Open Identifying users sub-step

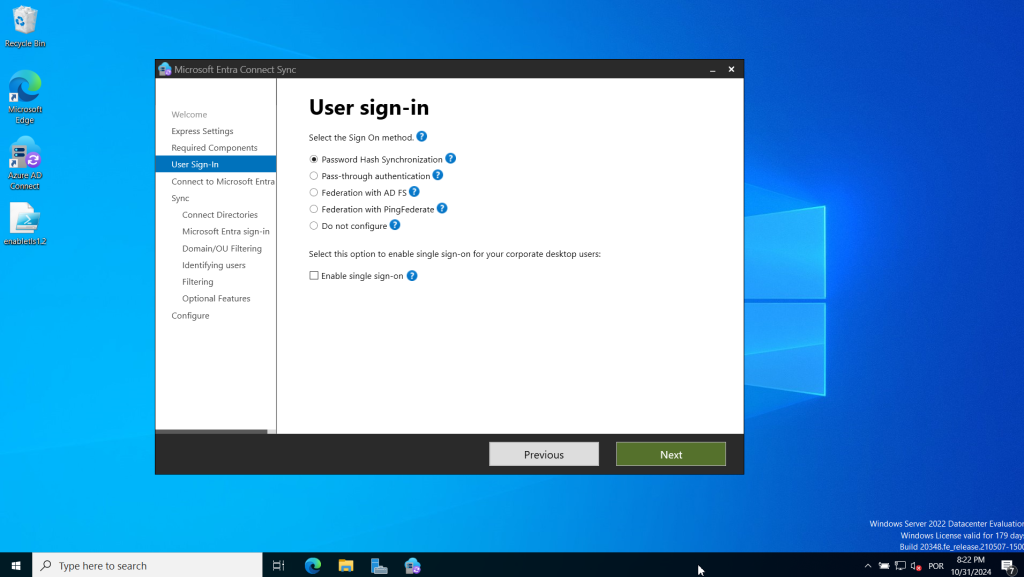click(x=214, y=265)
